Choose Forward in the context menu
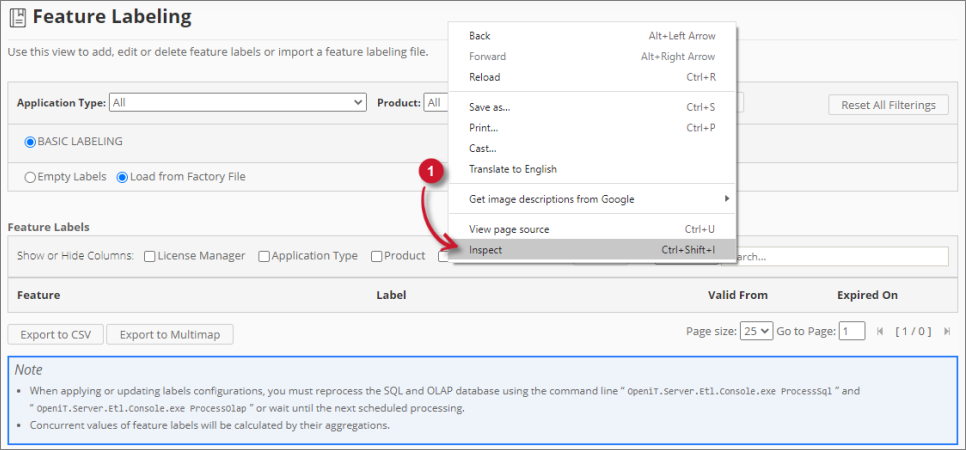The image size is (966, 450). coord(592,56)
